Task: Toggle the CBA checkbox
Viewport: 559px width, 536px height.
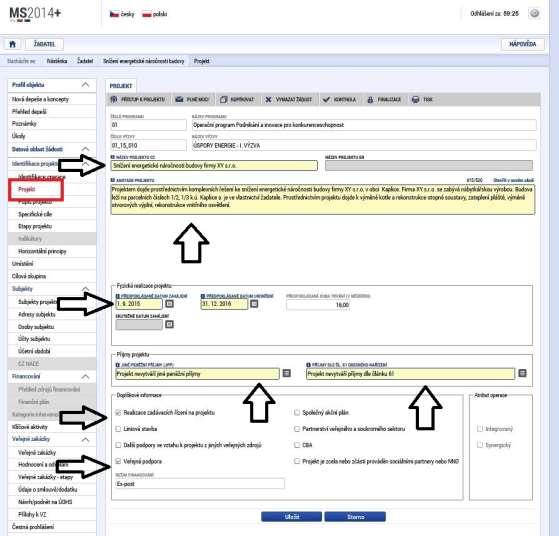Action: (x=297, y=445)
